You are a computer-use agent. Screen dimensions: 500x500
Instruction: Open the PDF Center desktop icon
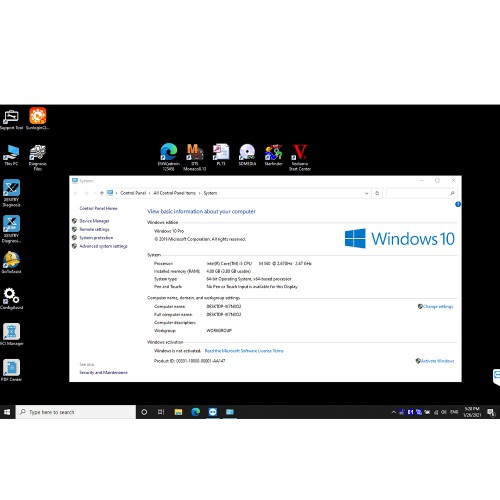tap(11, 370)
